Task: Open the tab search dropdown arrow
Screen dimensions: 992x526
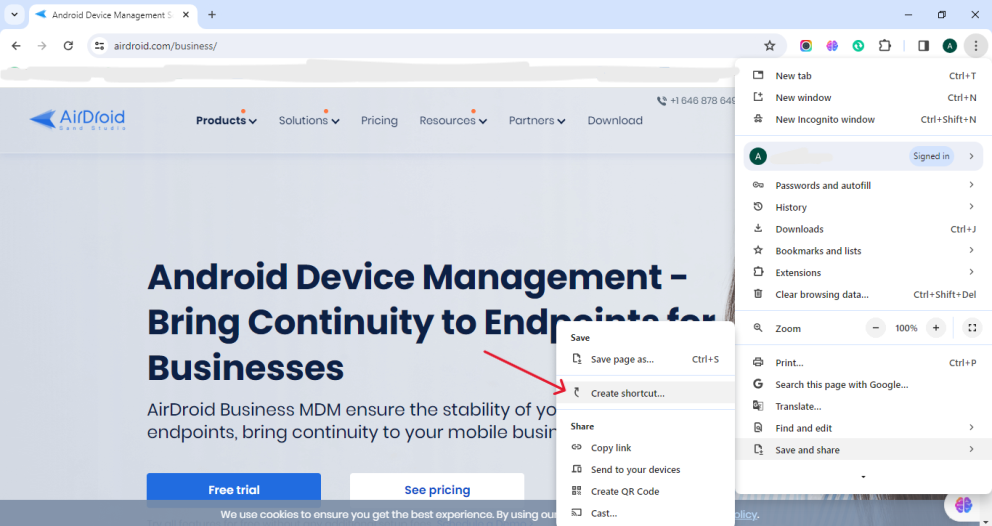Action: [14, 15]
